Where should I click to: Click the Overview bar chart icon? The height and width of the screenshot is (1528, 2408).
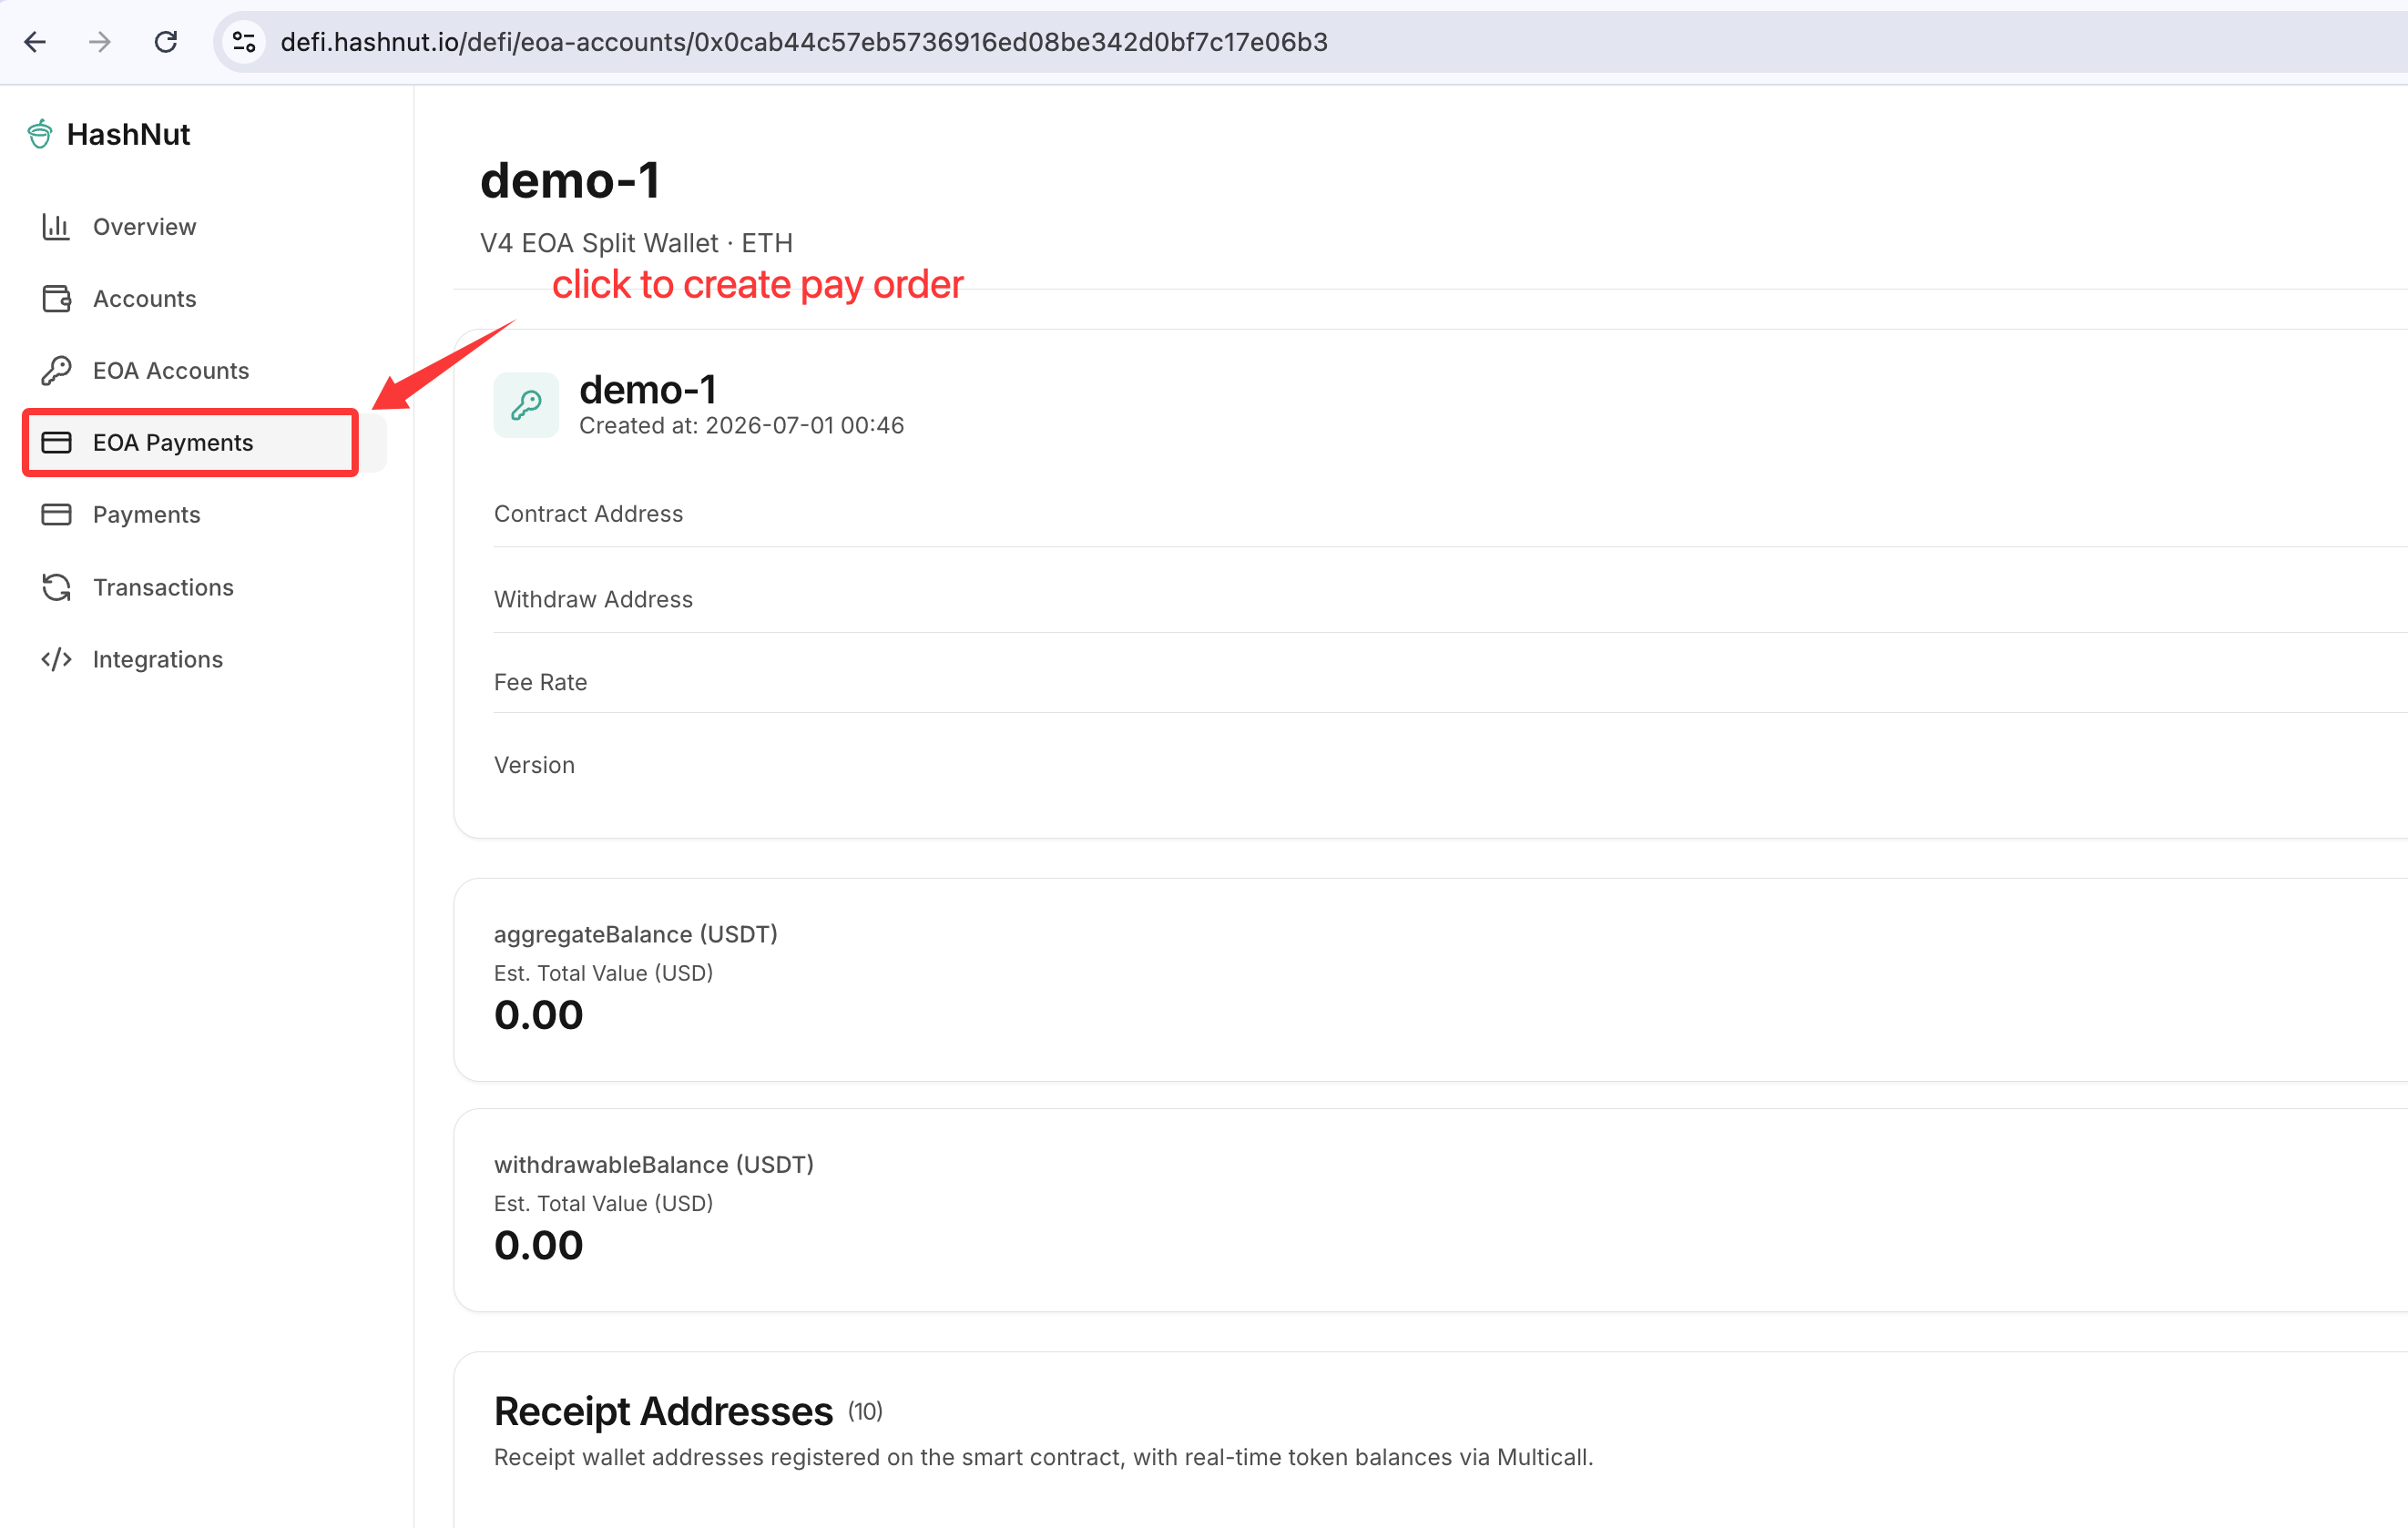[56, 227]
